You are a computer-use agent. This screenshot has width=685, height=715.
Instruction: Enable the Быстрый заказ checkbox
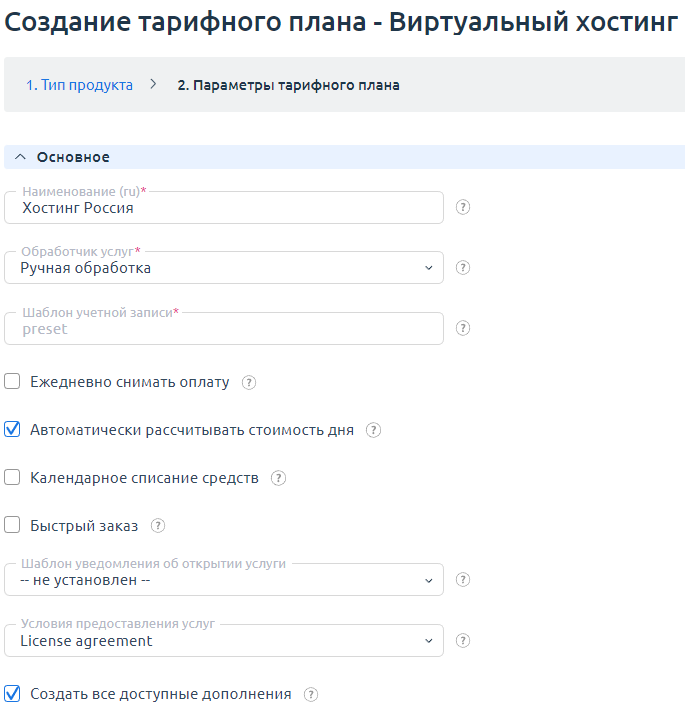click(12, 526)
